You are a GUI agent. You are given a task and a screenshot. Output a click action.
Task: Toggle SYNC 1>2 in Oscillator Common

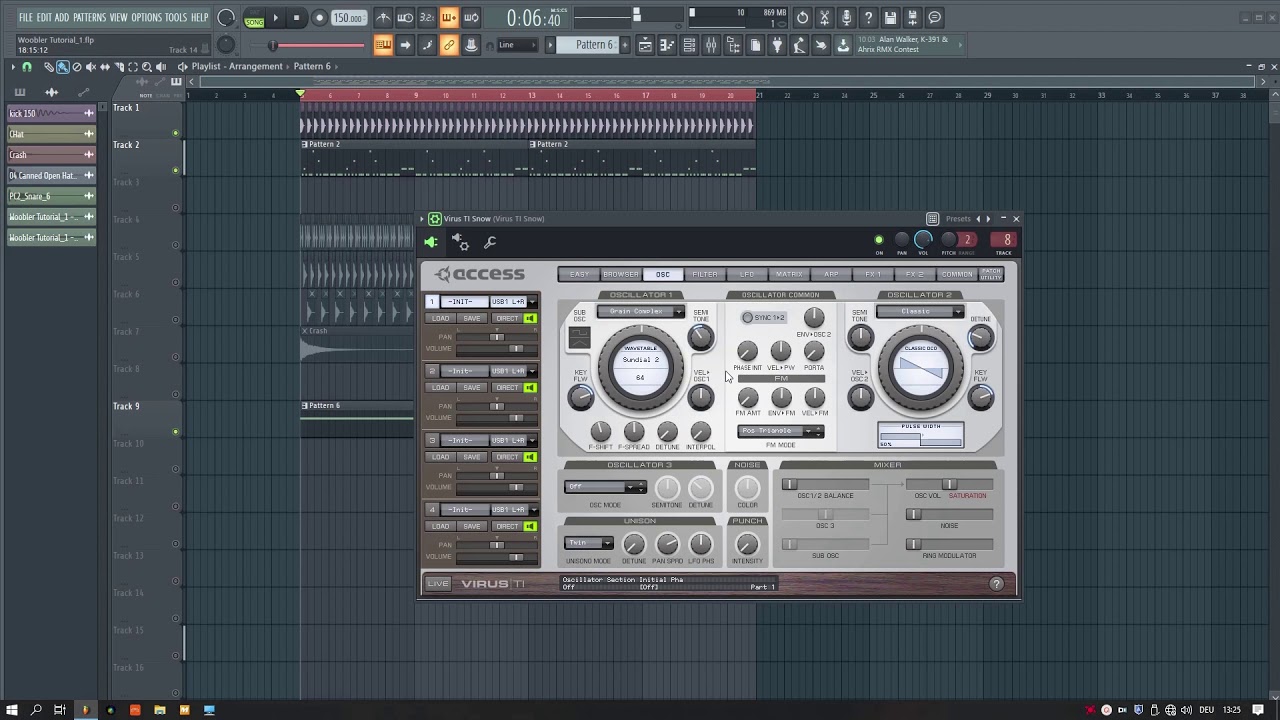pos(764,317)
